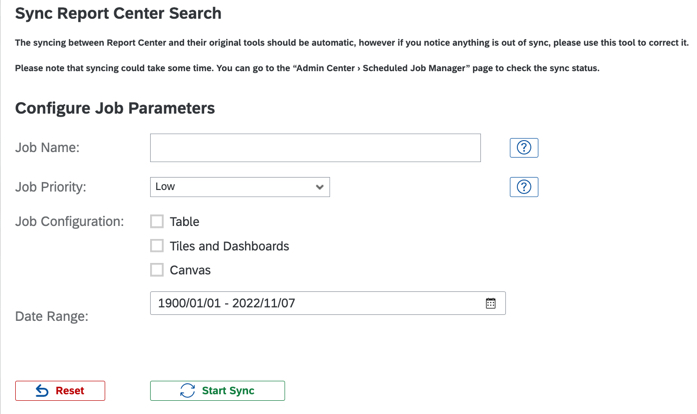The height and width of the screenshot is (414, 697).
Task: Enable the Table checkbox
Action: pyautogui.click(x=157, y=222)
